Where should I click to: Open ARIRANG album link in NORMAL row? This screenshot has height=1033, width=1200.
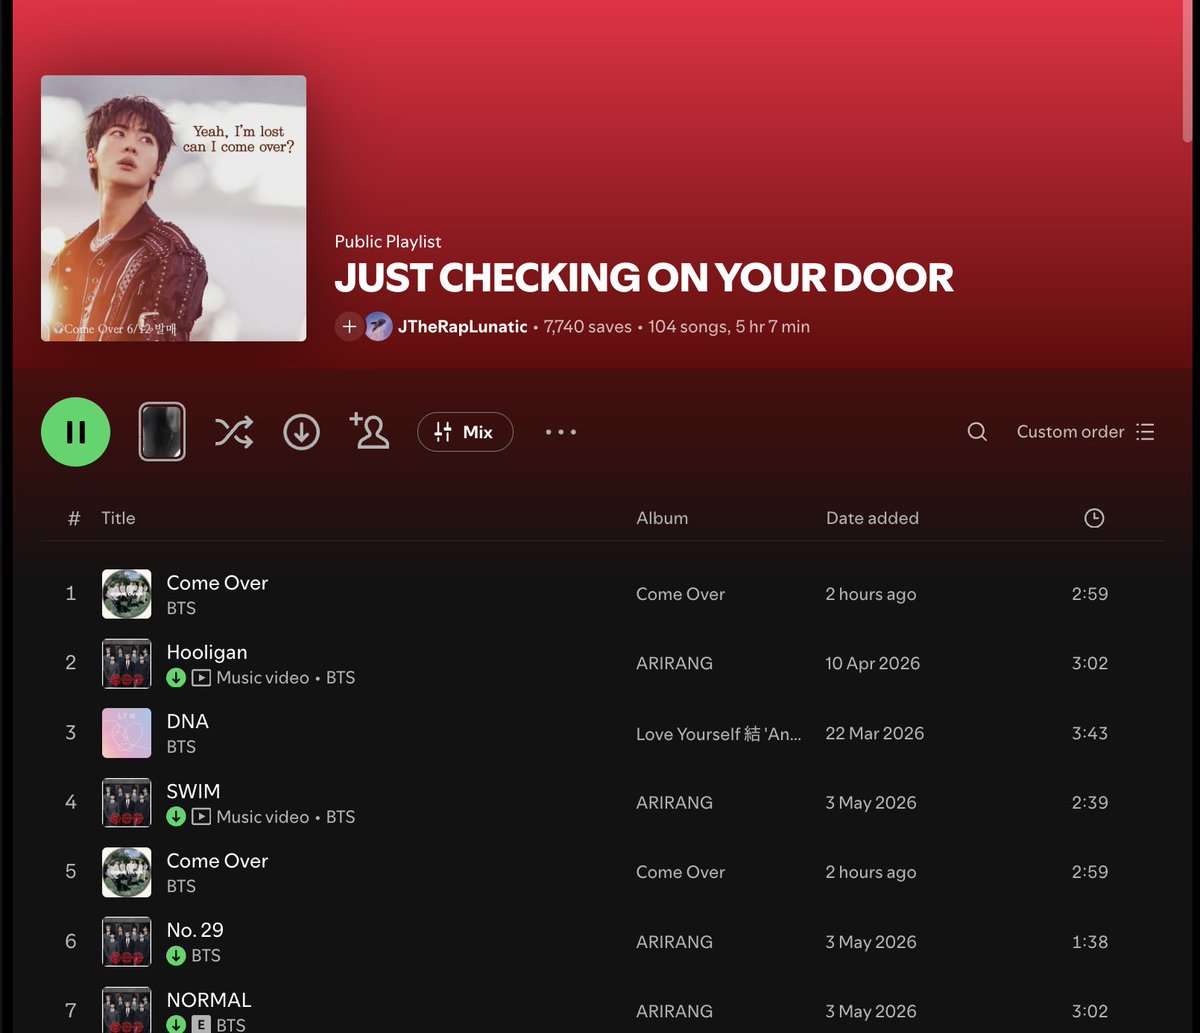coord(674,1011)
